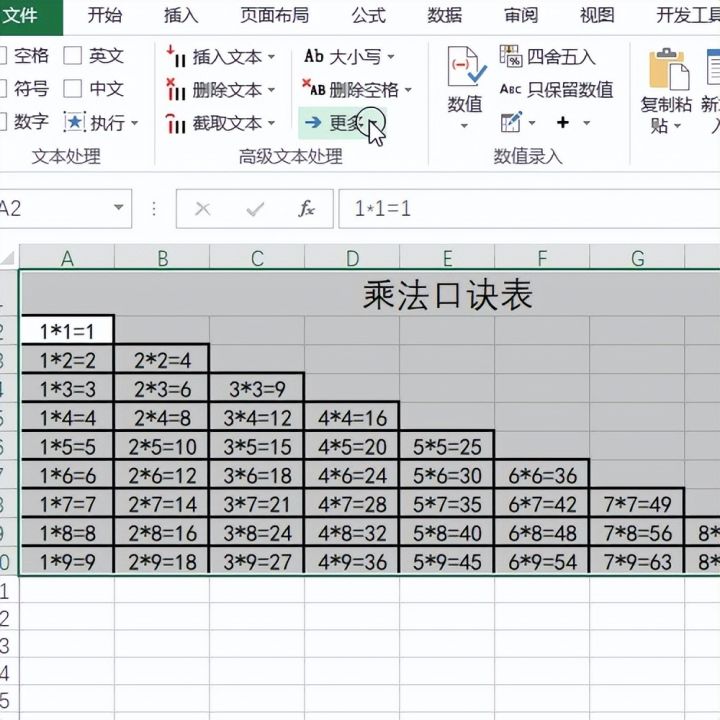
Task: Select cell containing 3*3=9
Action: coord(257,389)
